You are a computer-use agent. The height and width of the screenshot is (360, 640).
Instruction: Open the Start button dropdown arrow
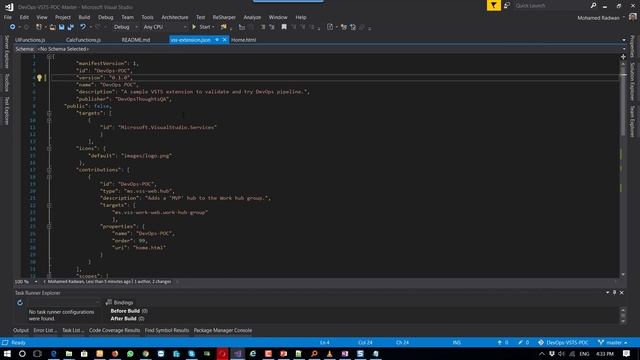(x=213, y=27)
